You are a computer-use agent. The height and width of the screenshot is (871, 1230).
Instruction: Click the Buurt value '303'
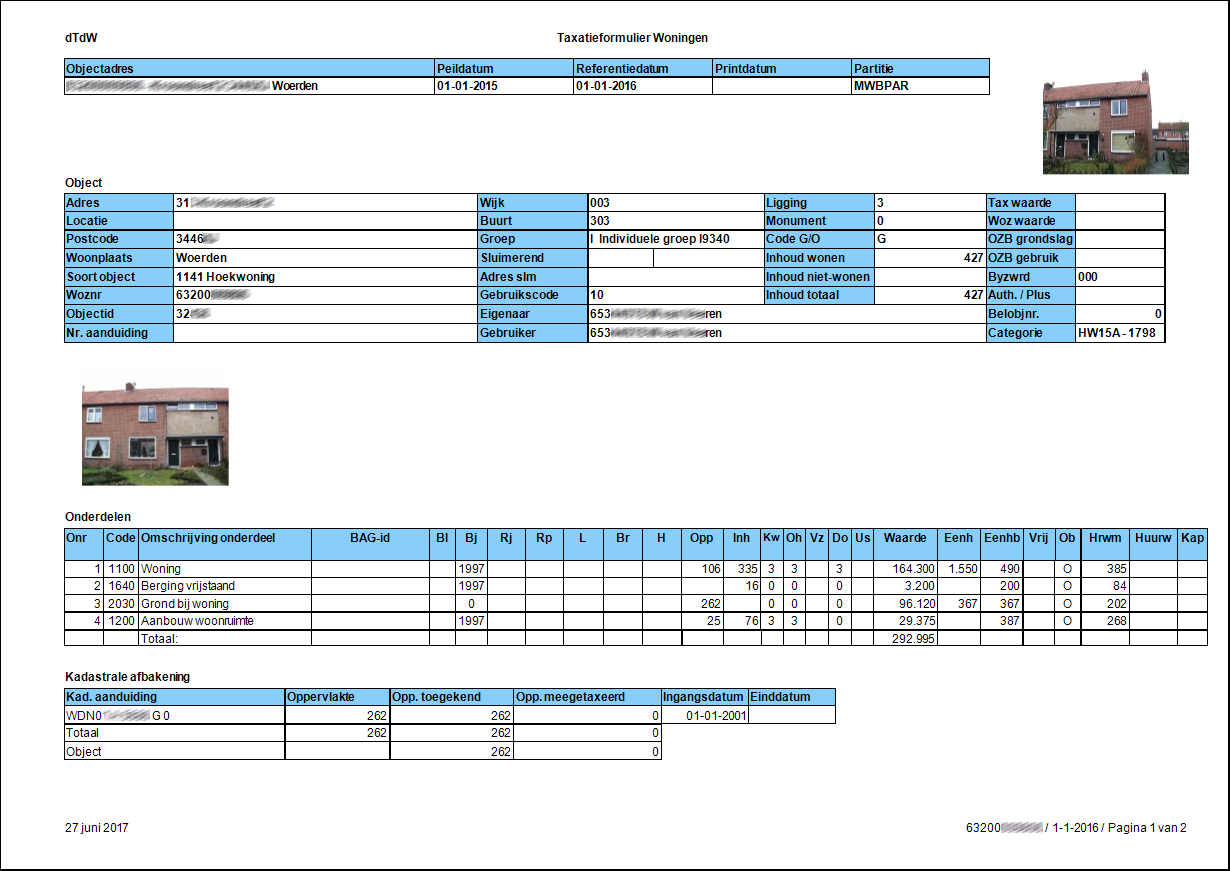point(600,221)
